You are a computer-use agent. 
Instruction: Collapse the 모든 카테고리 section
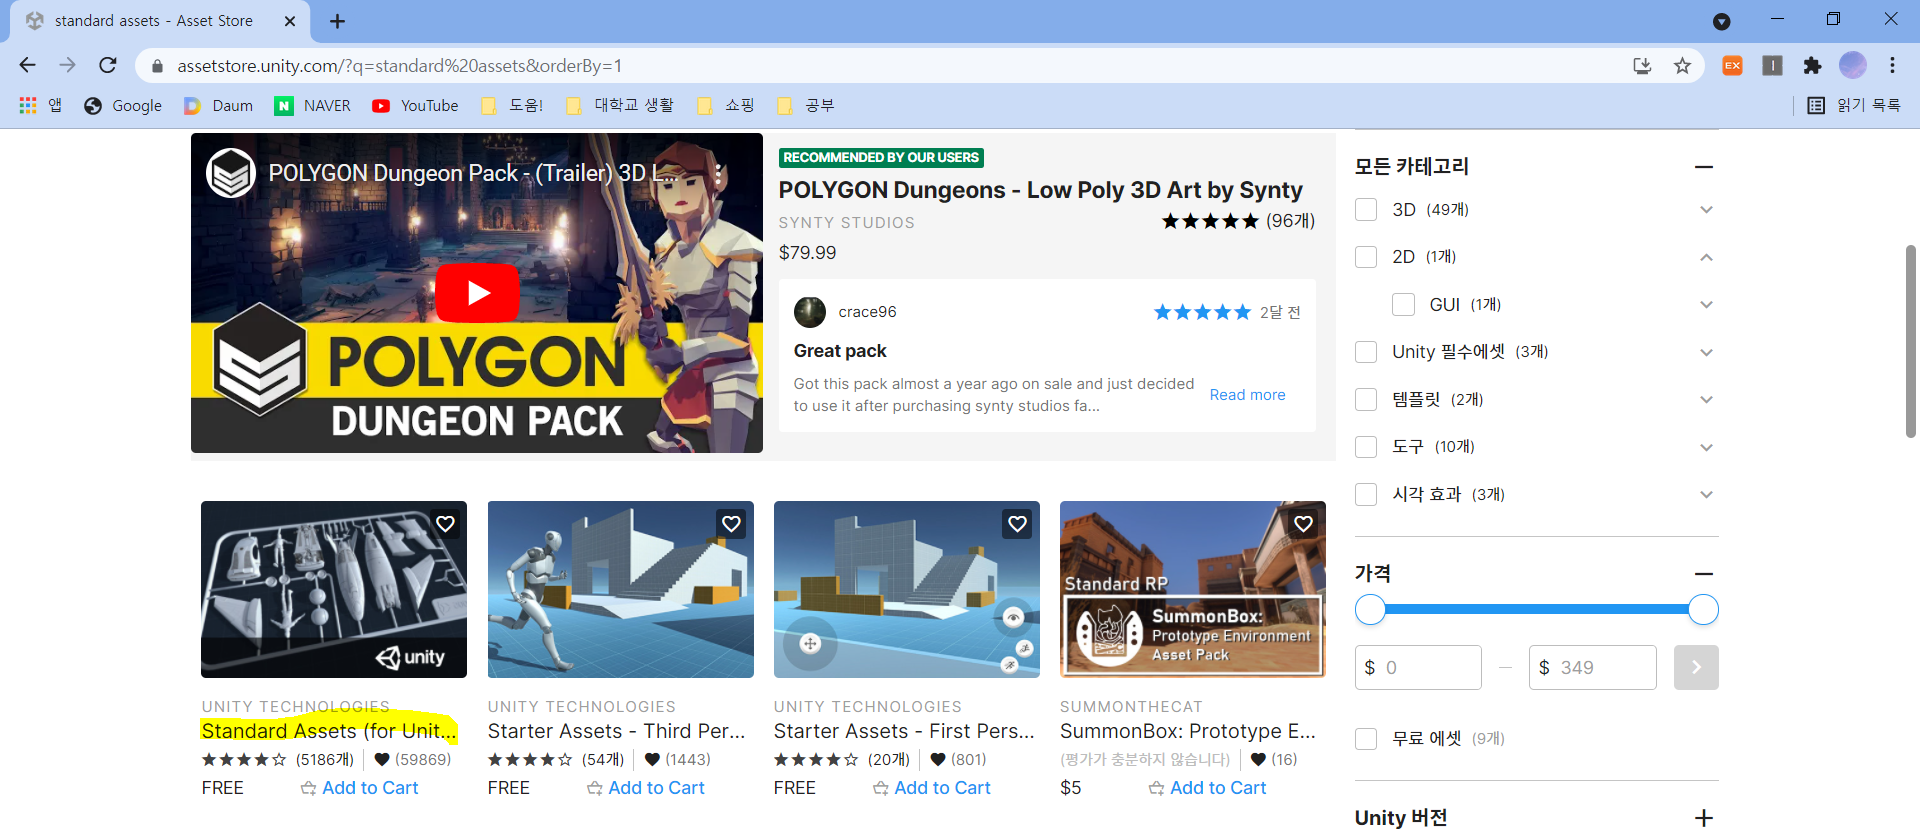tap(1704, 167)
